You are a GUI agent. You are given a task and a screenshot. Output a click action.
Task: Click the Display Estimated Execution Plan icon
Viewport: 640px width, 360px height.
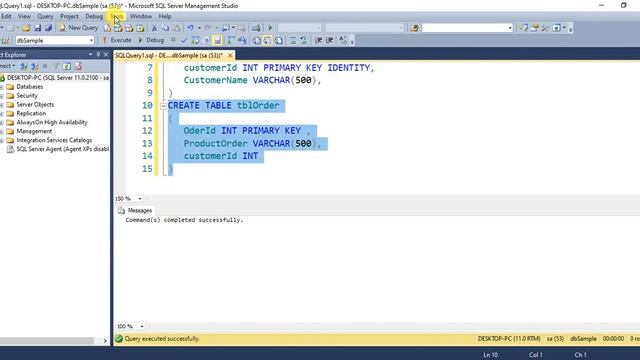coord(195,40)
